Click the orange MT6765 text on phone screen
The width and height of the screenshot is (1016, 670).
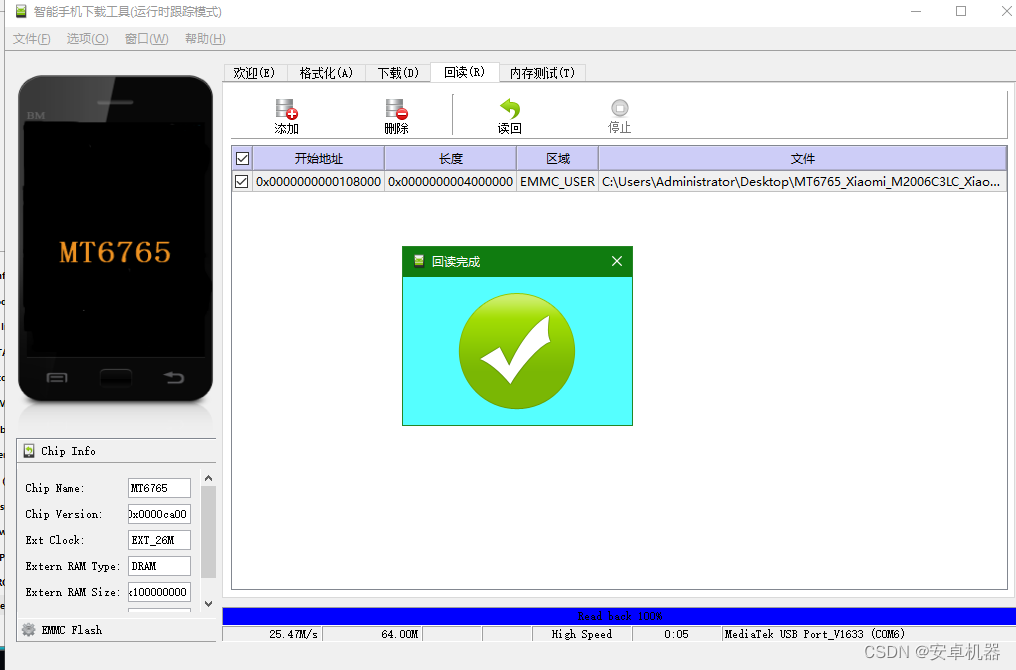(x=115, y=252)
